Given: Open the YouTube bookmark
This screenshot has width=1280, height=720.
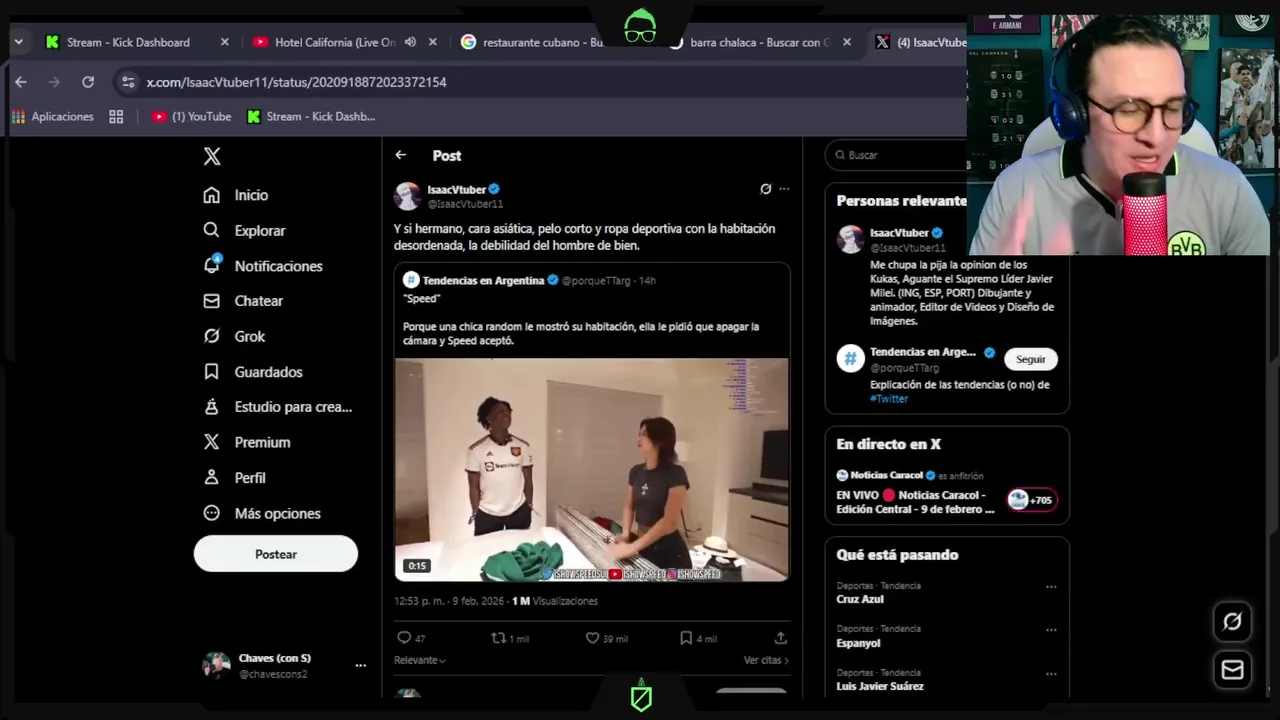Looking at the screenshot, I should tap(192, 117).
